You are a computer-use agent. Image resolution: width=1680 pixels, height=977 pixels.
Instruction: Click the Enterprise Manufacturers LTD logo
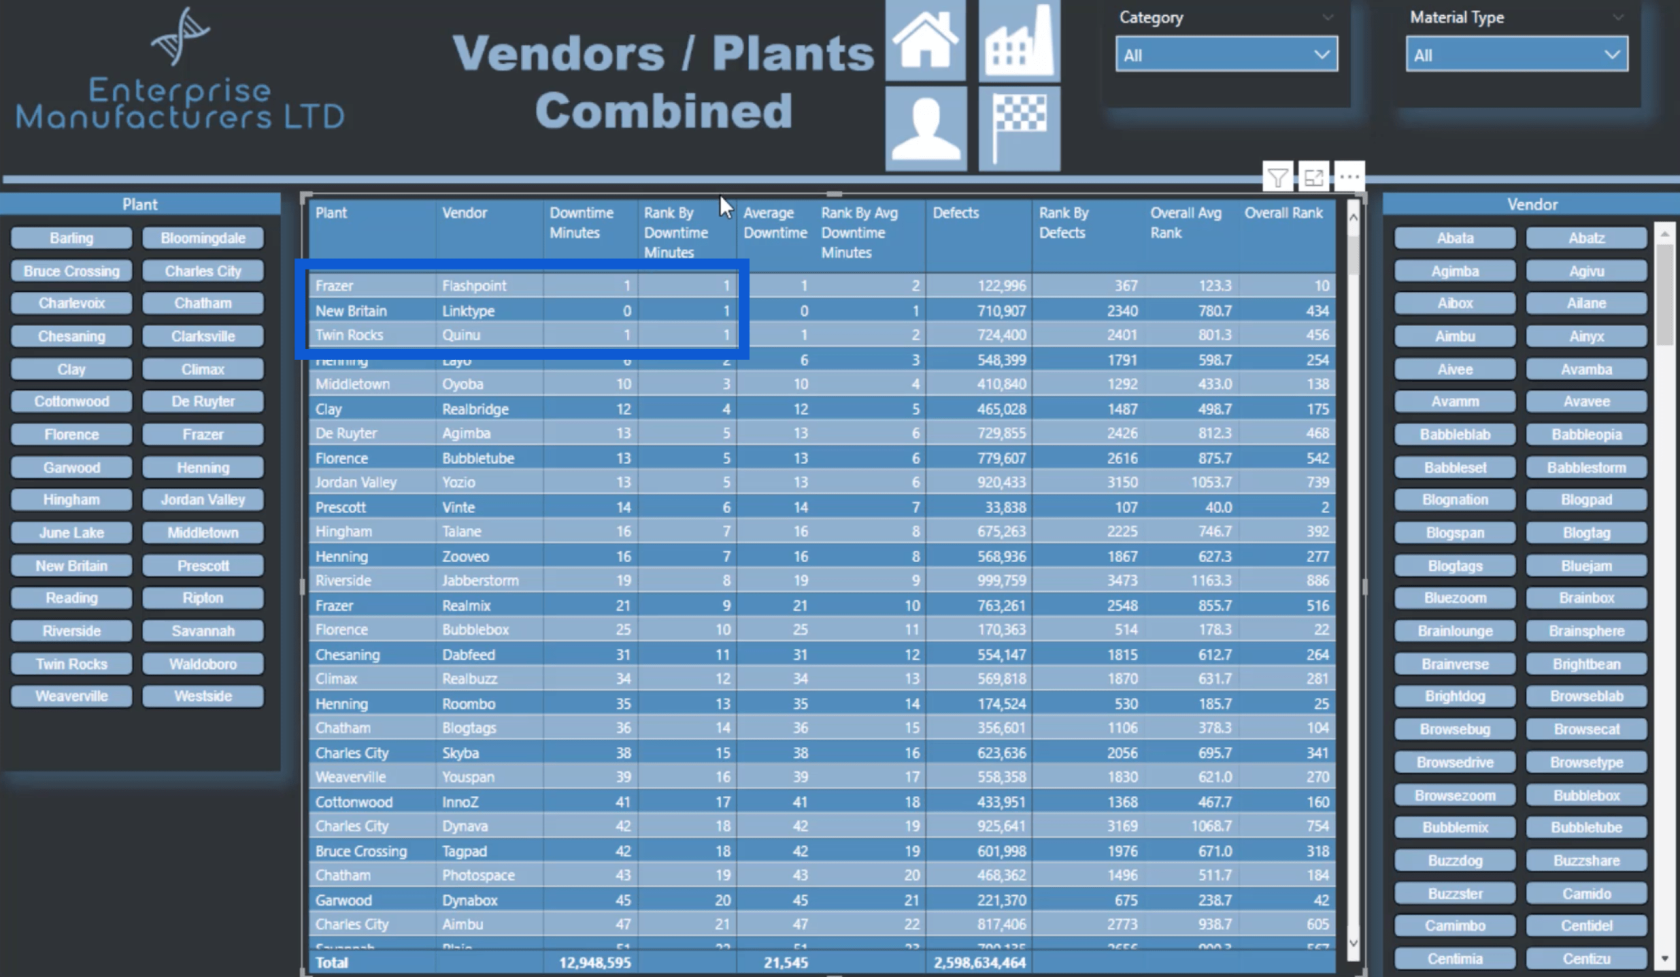click(181, 70)
